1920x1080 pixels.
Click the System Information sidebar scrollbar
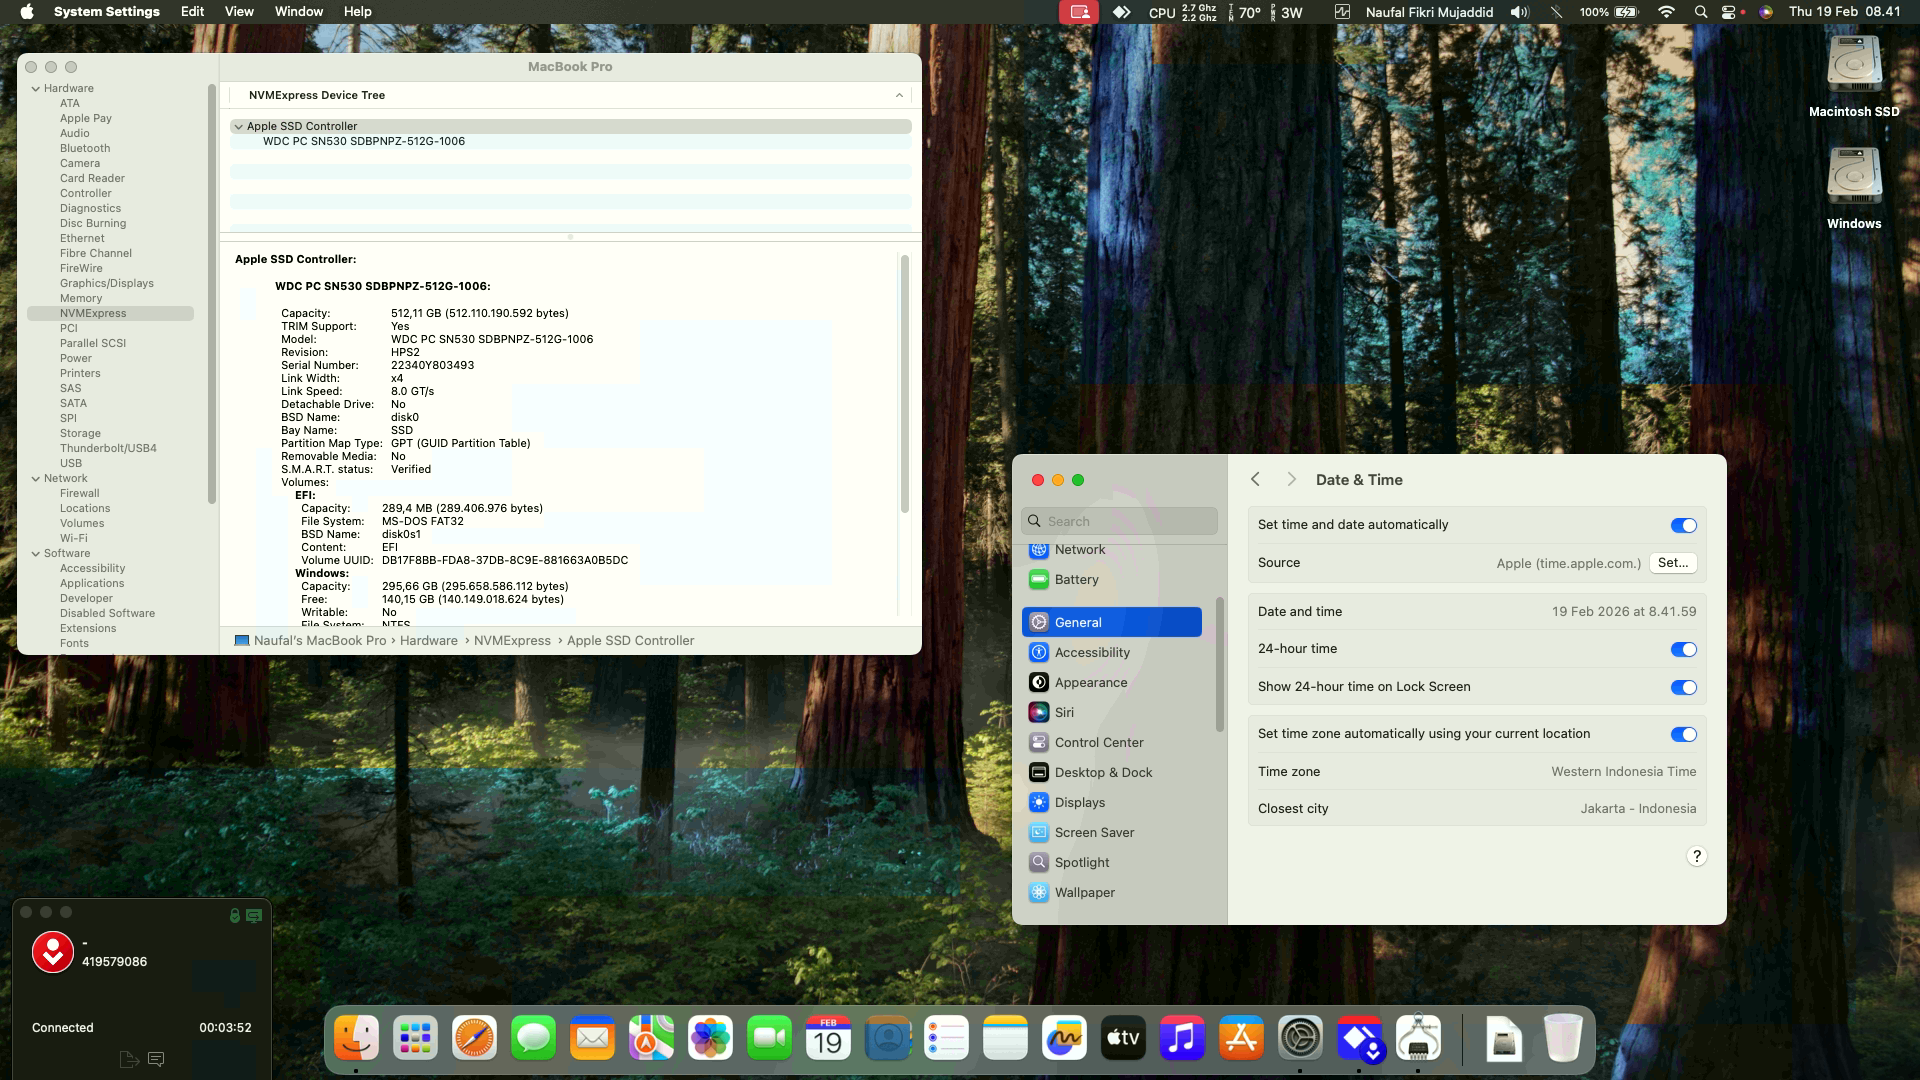(x=211, y=294)
